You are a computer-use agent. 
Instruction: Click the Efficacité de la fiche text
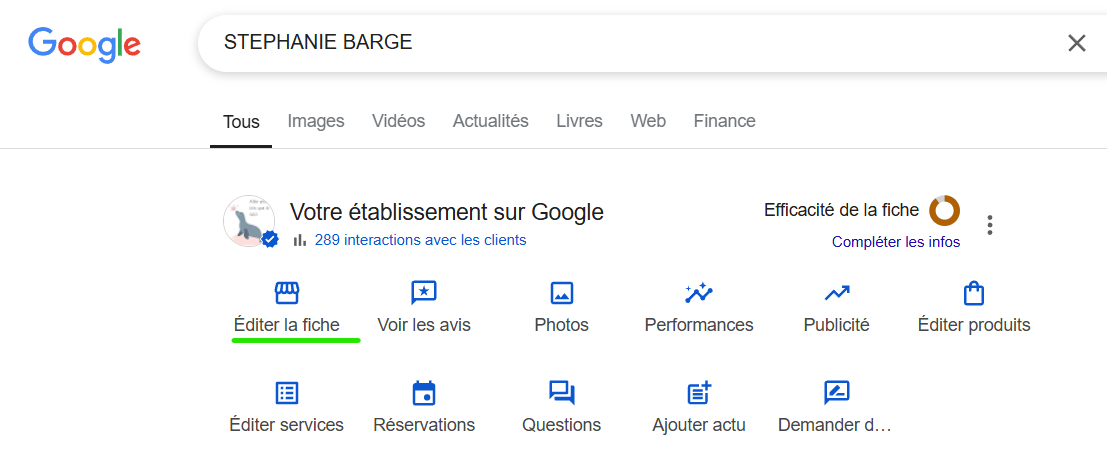tap(842, 210)
